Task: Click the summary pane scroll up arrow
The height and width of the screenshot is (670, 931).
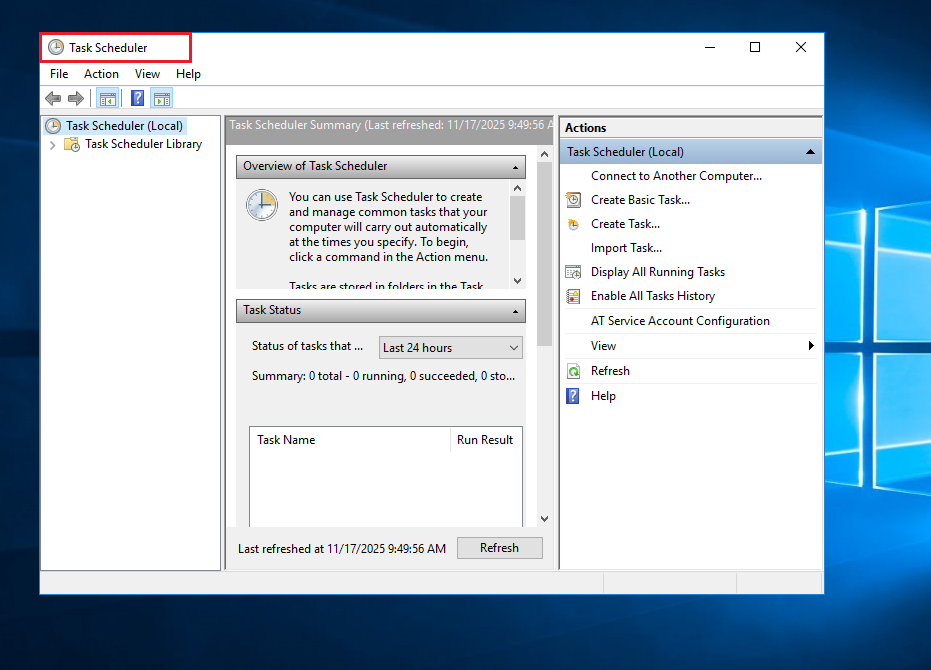Action: point(544,154)
